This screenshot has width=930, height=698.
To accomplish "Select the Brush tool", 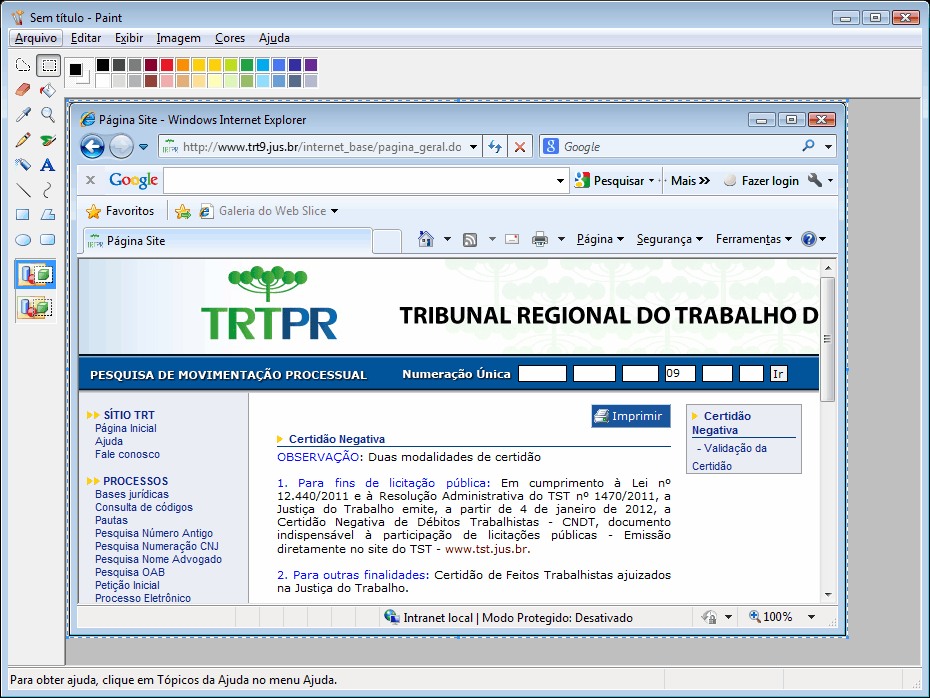I will (48, 140).
